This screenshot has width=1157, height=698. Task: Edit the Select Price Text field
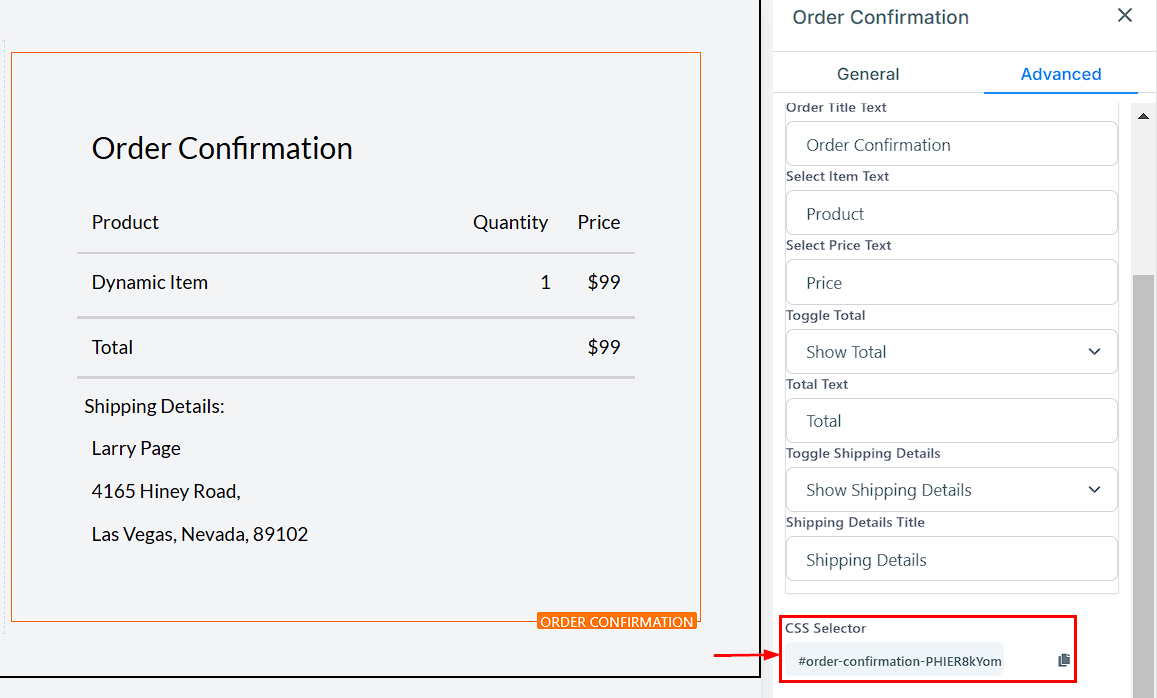click(951, 283)
